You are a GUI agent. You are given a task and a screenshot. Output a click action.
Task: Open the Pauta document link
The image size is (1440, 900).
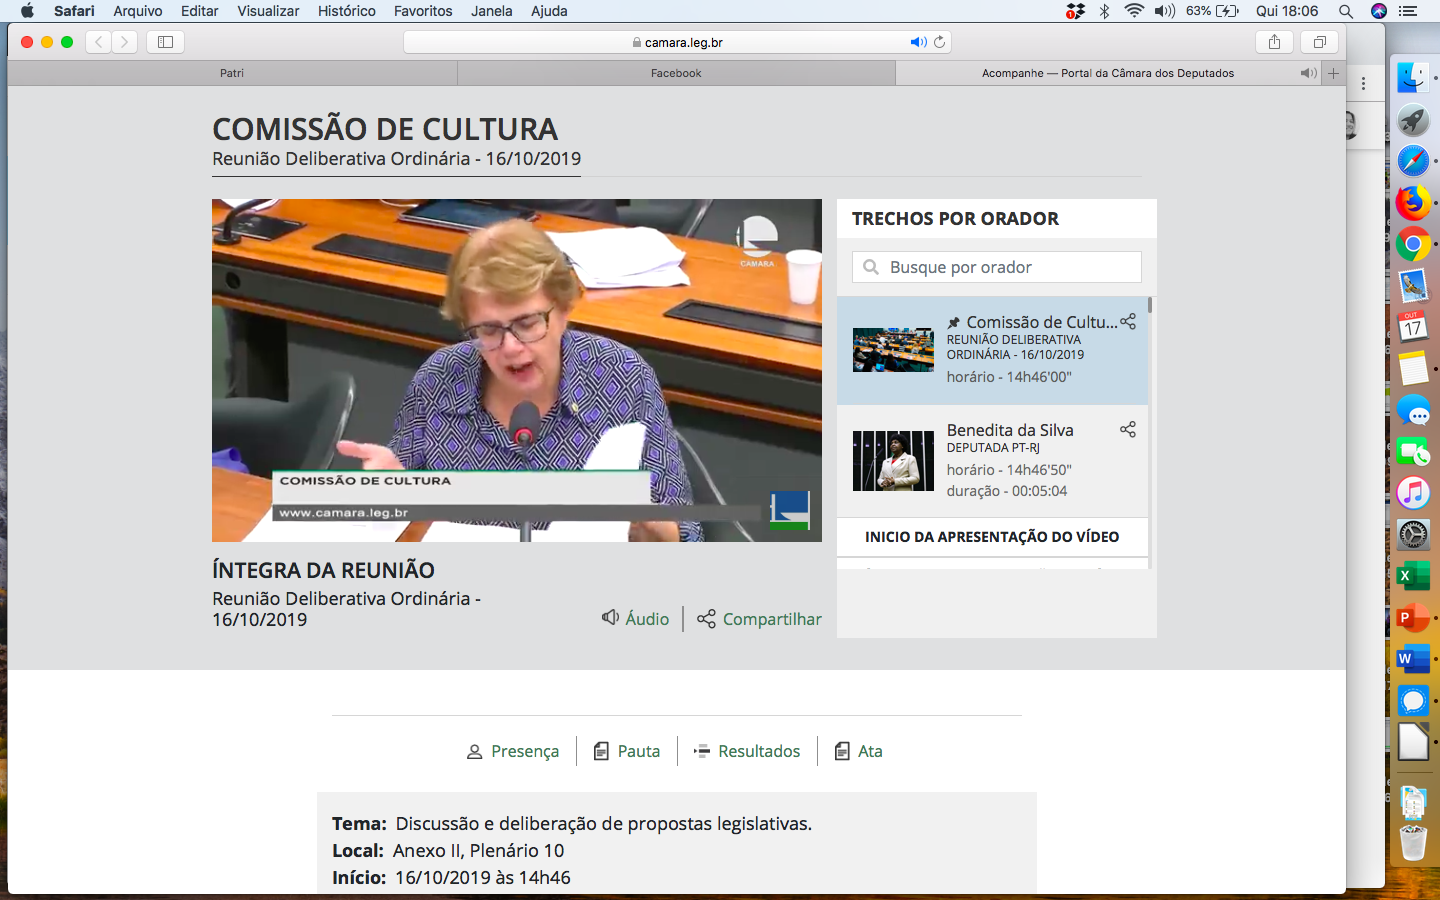point(627,751)
